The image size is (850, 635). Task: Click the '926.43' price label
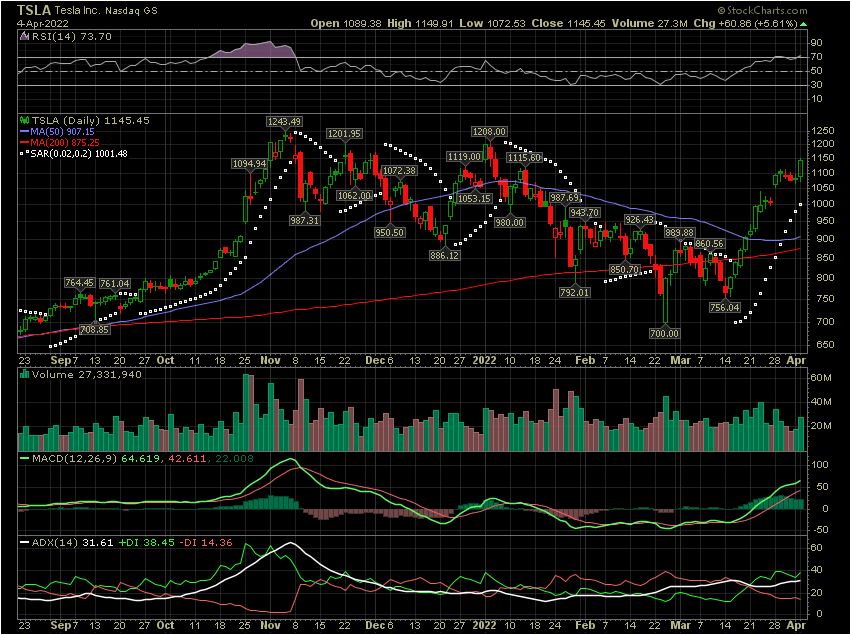(x=640, y=220)
